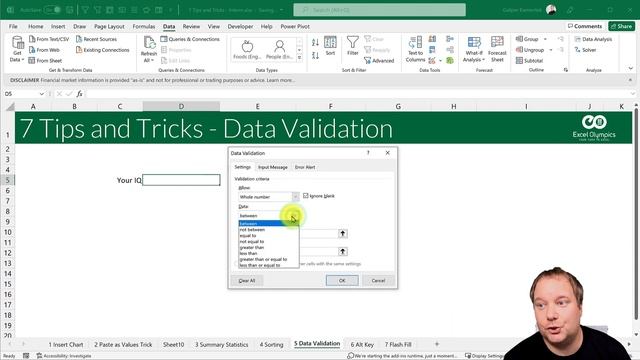This screenshot has height=360, width=640.
Task: Click OK in Data Validation
Action: click(342, 280)
